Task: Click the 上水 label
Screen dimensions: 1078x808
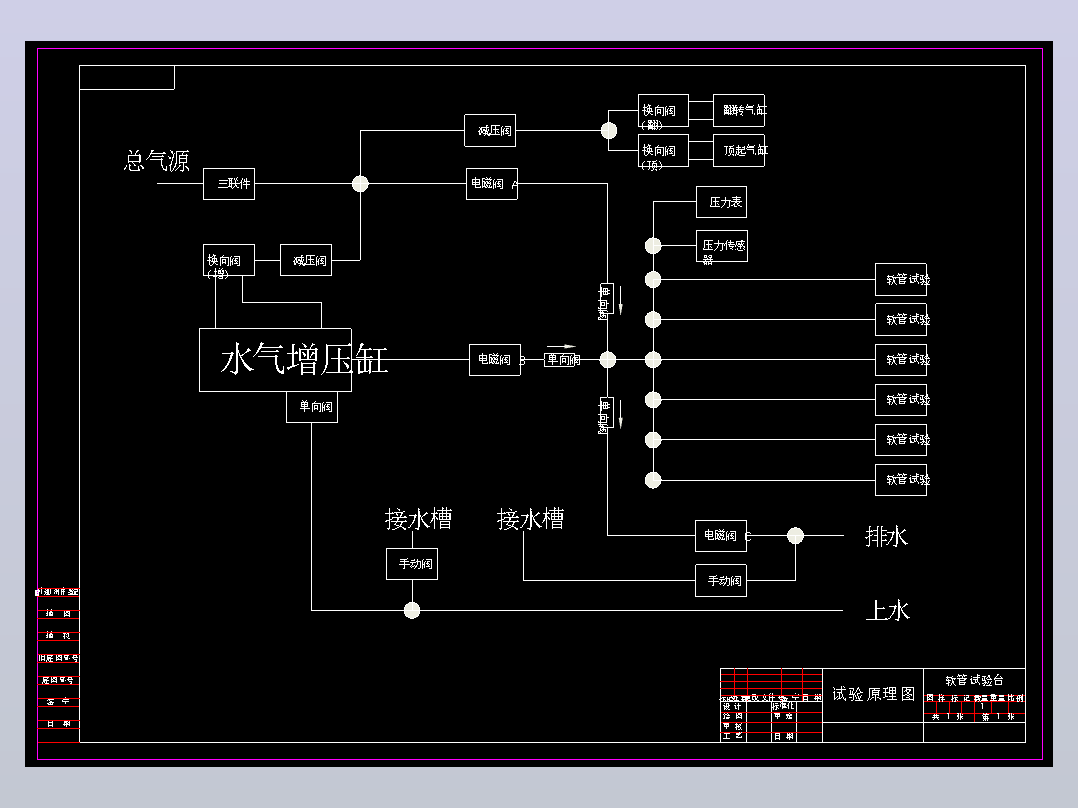Action: click(887, 611)
